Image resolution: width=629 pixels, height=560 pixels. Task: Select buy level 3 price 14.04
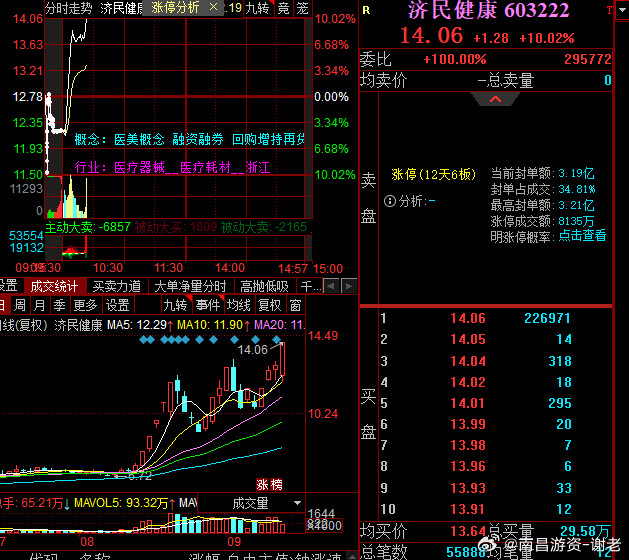pos(468,361)
